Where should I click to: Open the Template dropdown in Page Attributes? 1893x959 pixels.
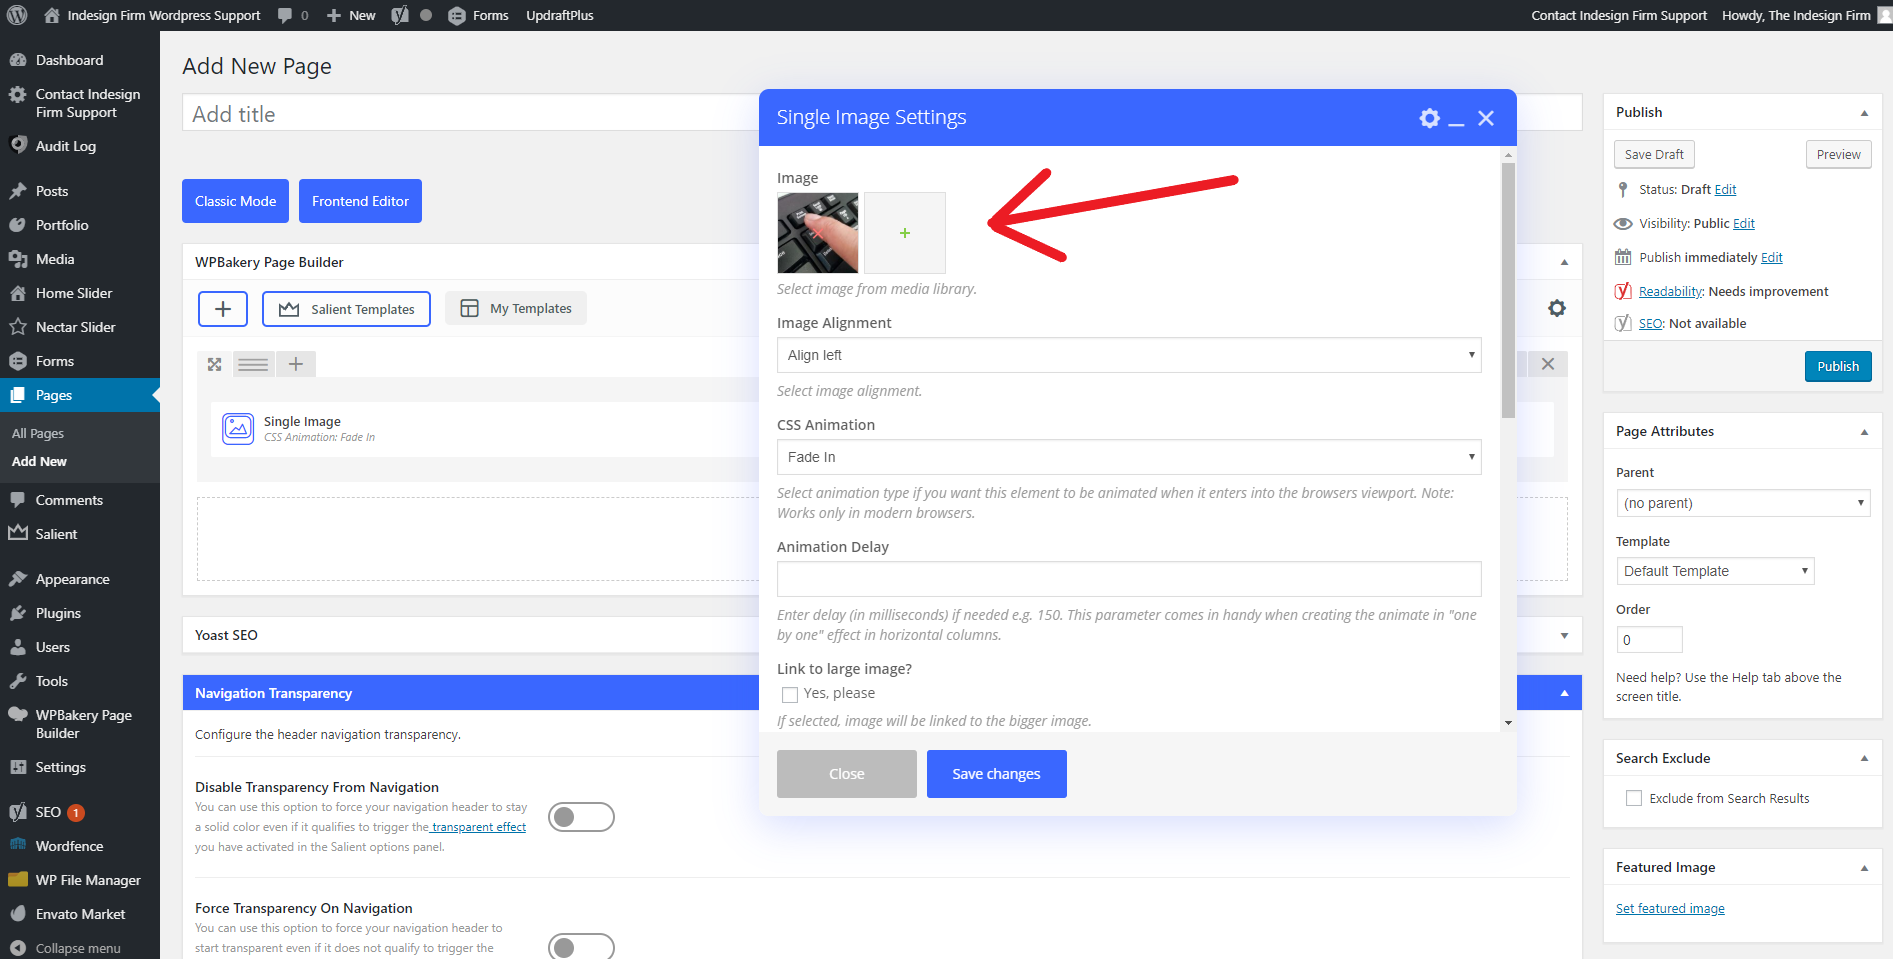(1714, 571)
